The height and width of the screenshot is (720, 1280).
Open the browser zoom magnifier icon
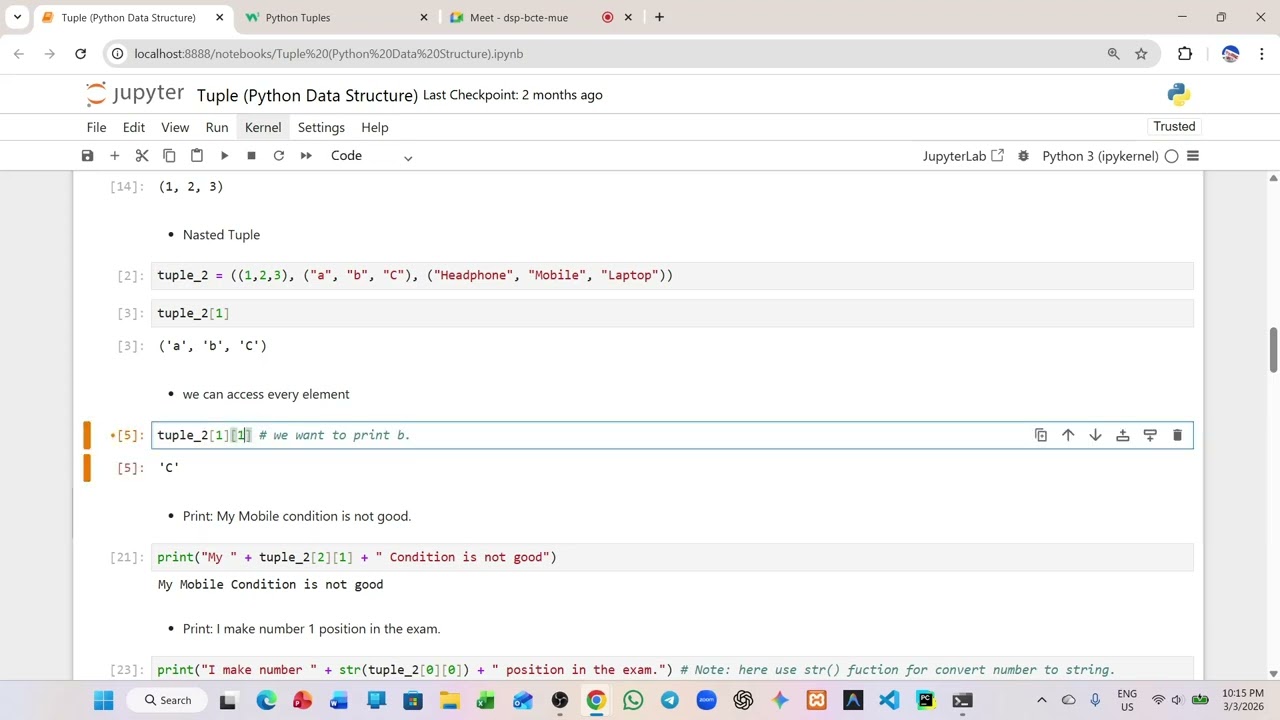click(1113, 54)
